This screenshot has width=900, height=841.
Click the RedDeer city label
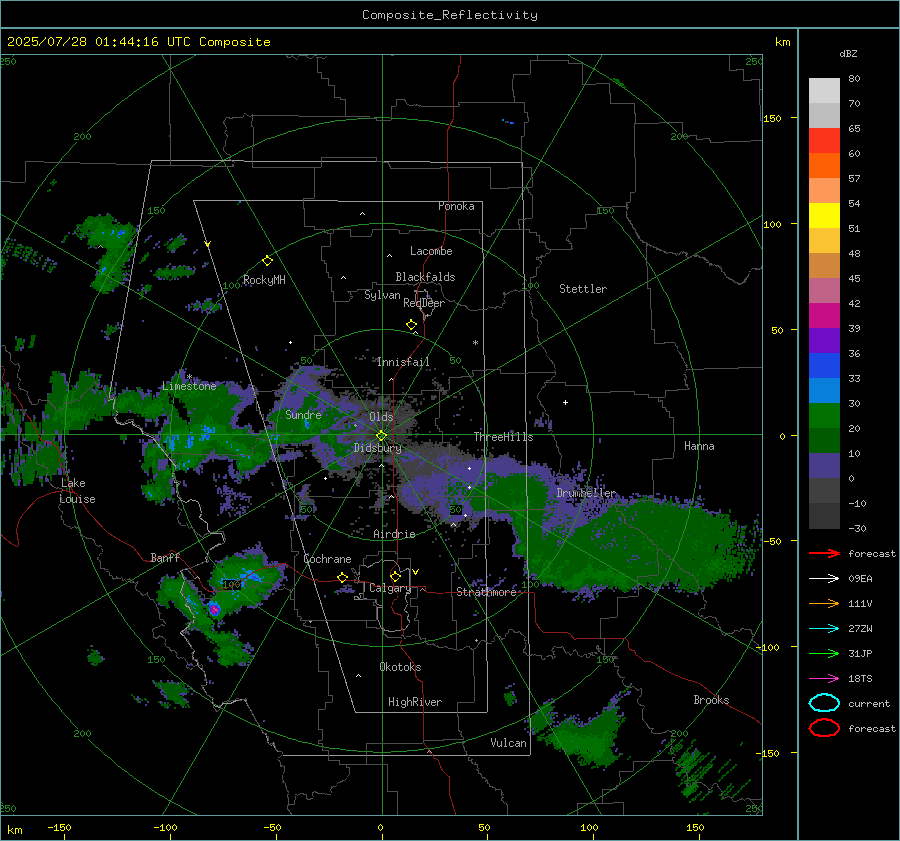click(424, 303)
